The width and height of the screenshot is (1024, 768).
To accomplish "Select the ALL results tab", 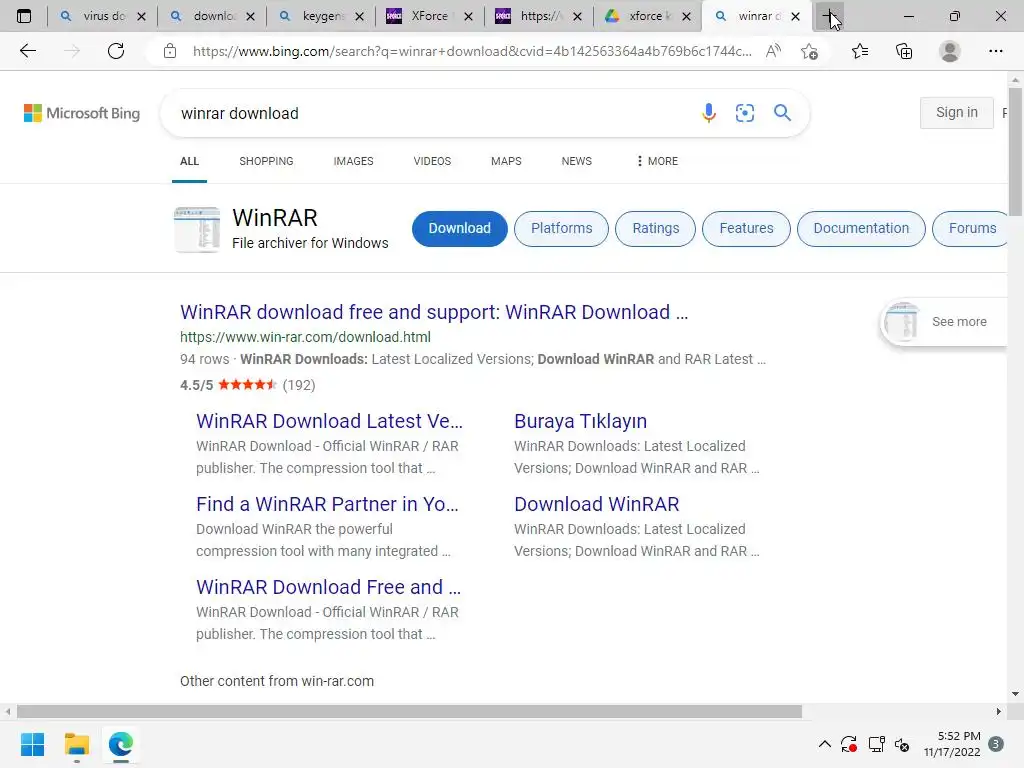I will [x=189, y=161].
